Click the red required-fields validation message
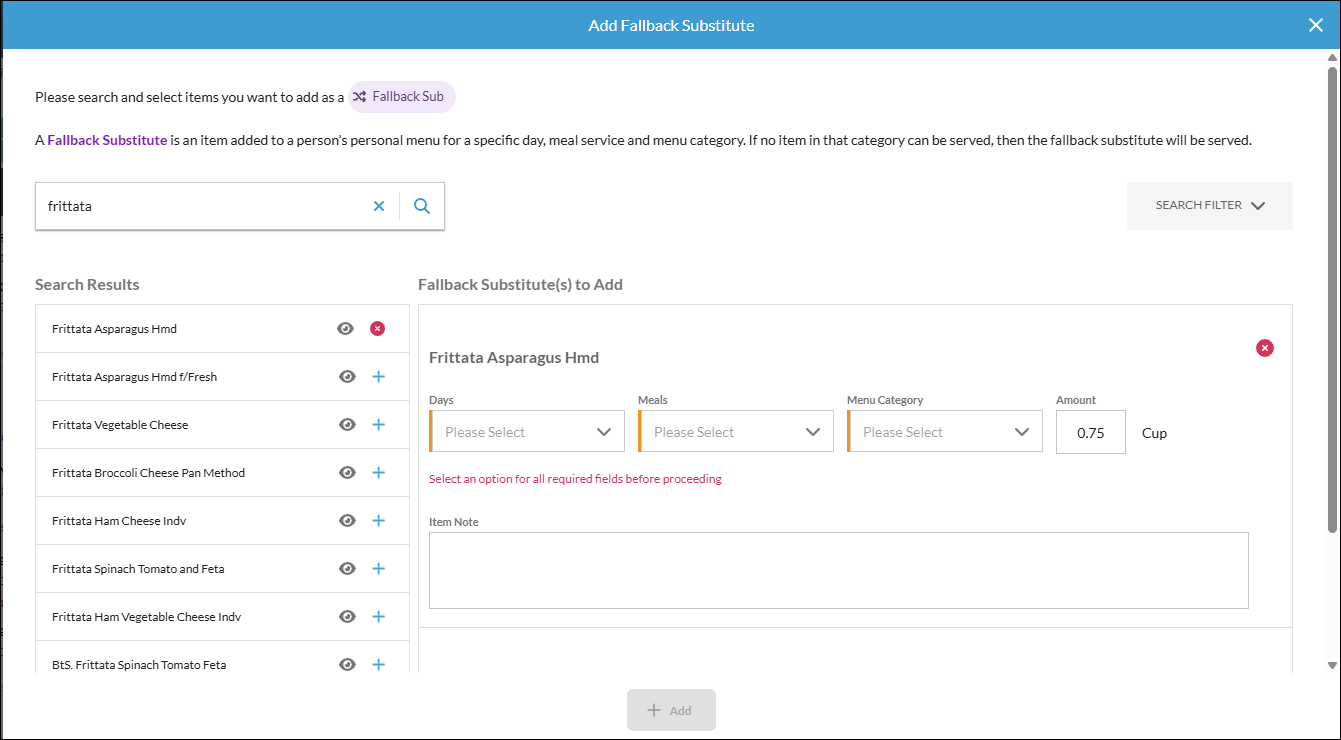The height and width of the screenshot is (740, 1341). [x=575, y=479]
